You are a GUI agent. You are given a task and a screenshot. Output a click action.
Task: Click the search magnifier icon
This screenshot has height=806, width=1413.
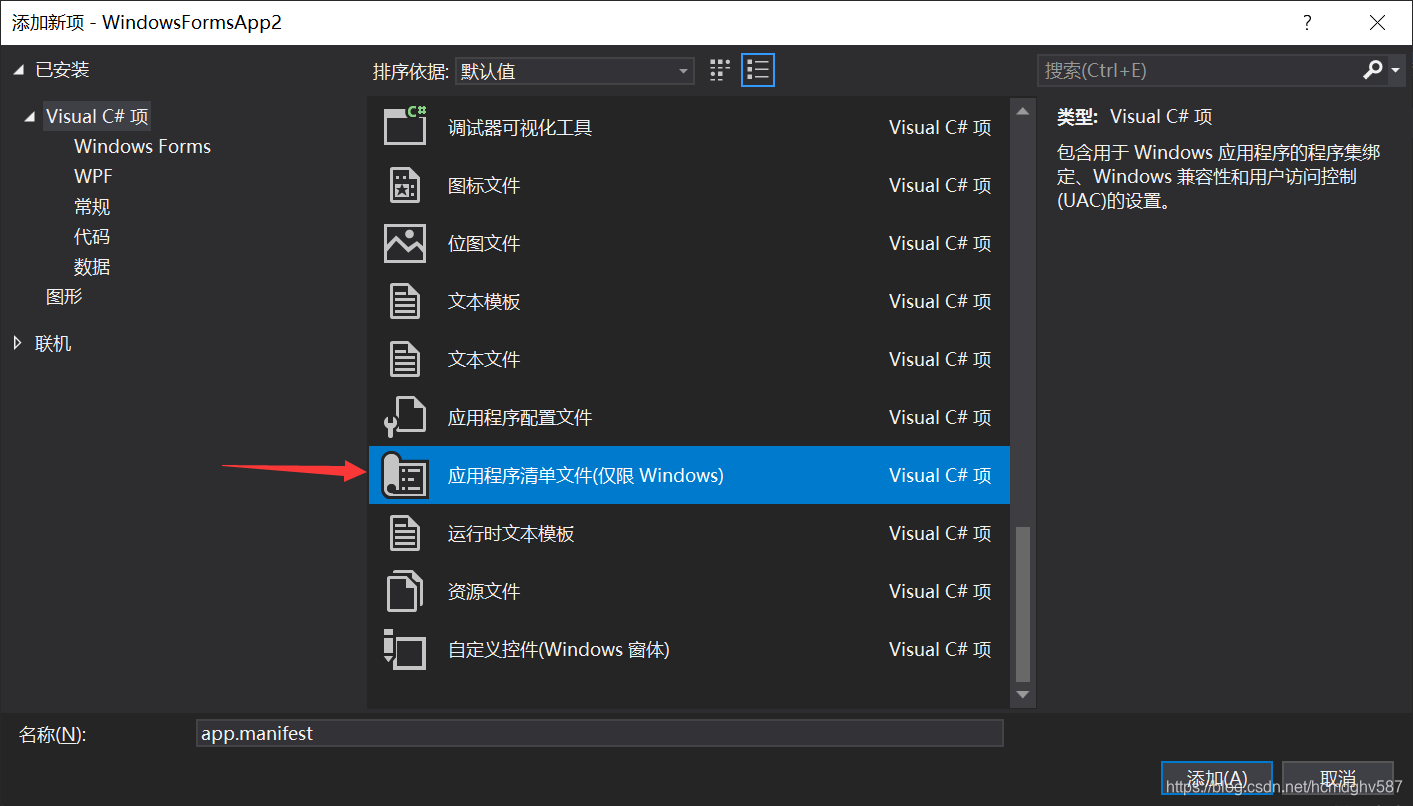(1373, 70)
